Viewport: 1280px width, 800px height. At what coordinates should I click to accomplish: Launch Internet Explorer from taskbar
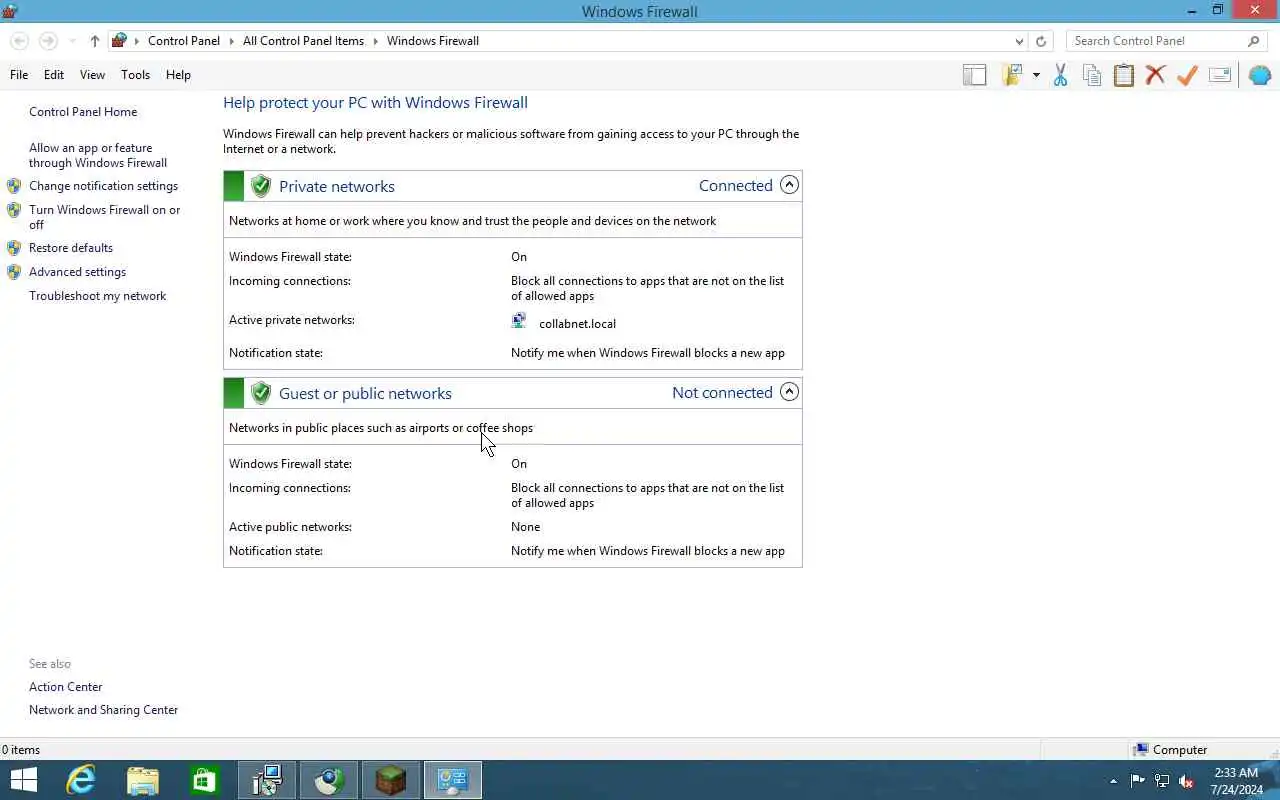point(81,780)
